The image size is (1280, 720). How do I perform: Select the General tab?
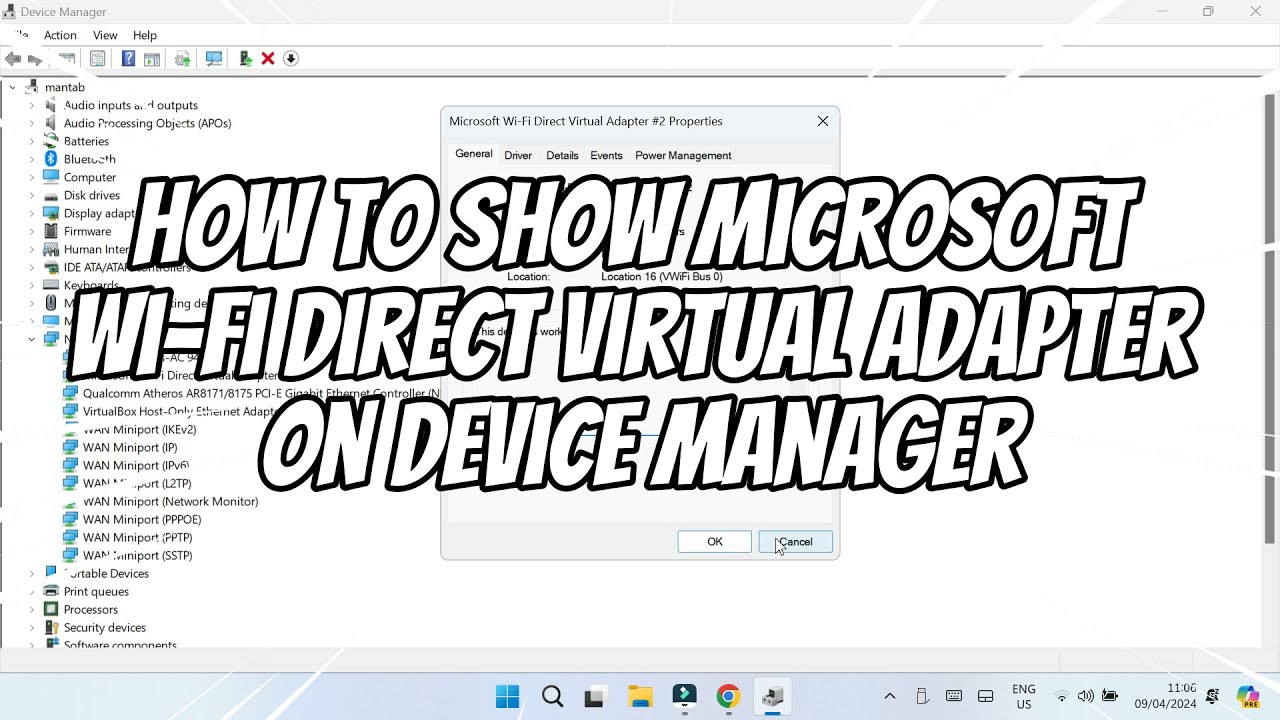coord(474,154)
